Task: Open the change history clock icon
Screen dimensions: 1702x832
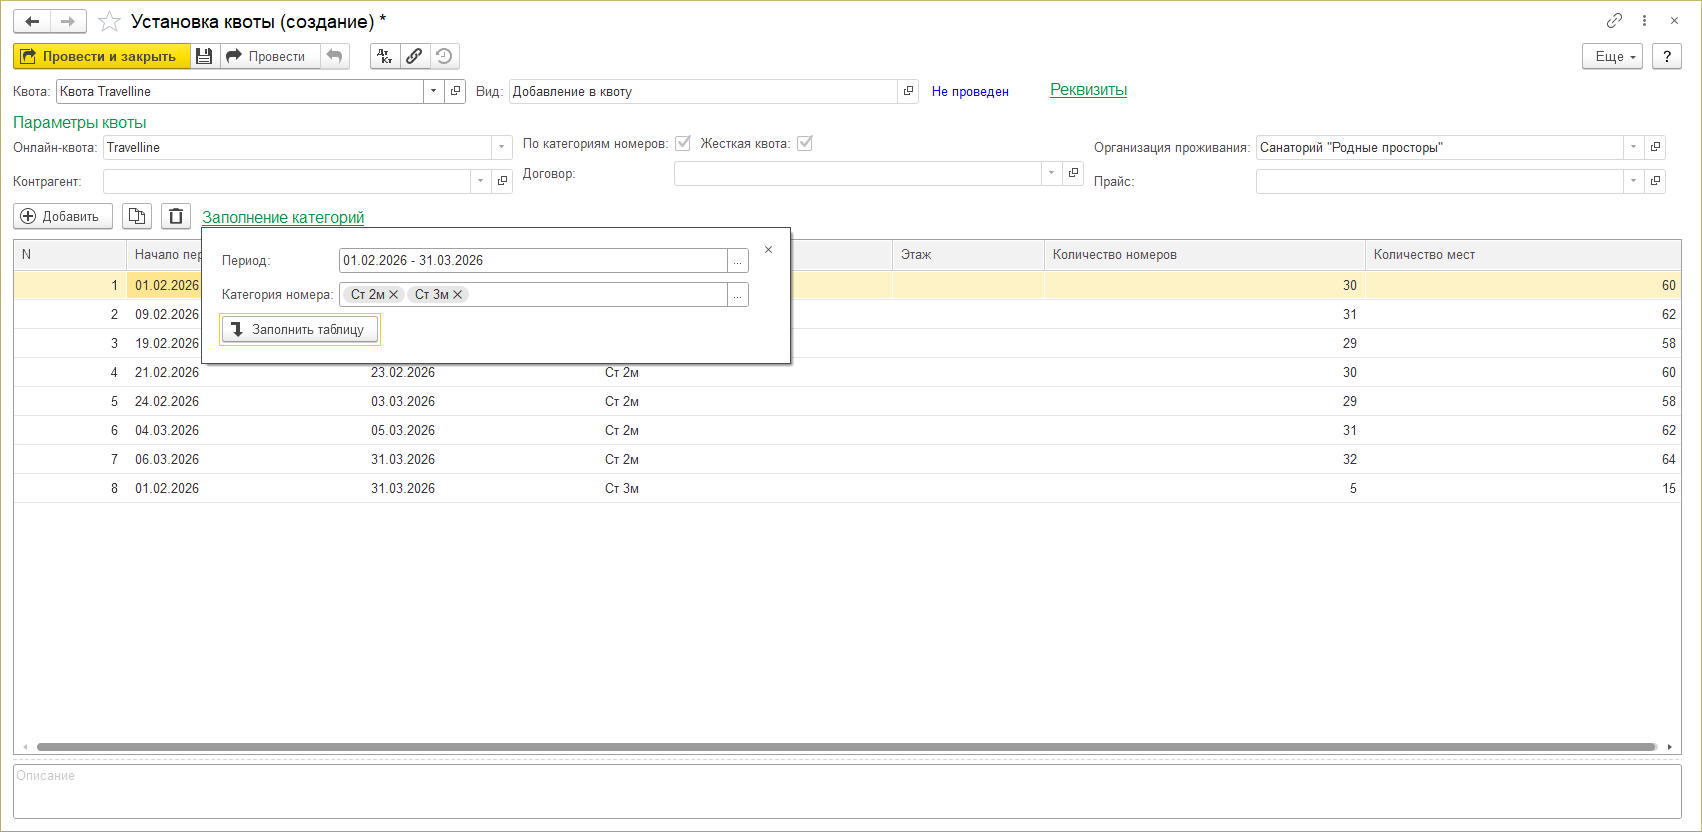Action: (x=444, y=57)
